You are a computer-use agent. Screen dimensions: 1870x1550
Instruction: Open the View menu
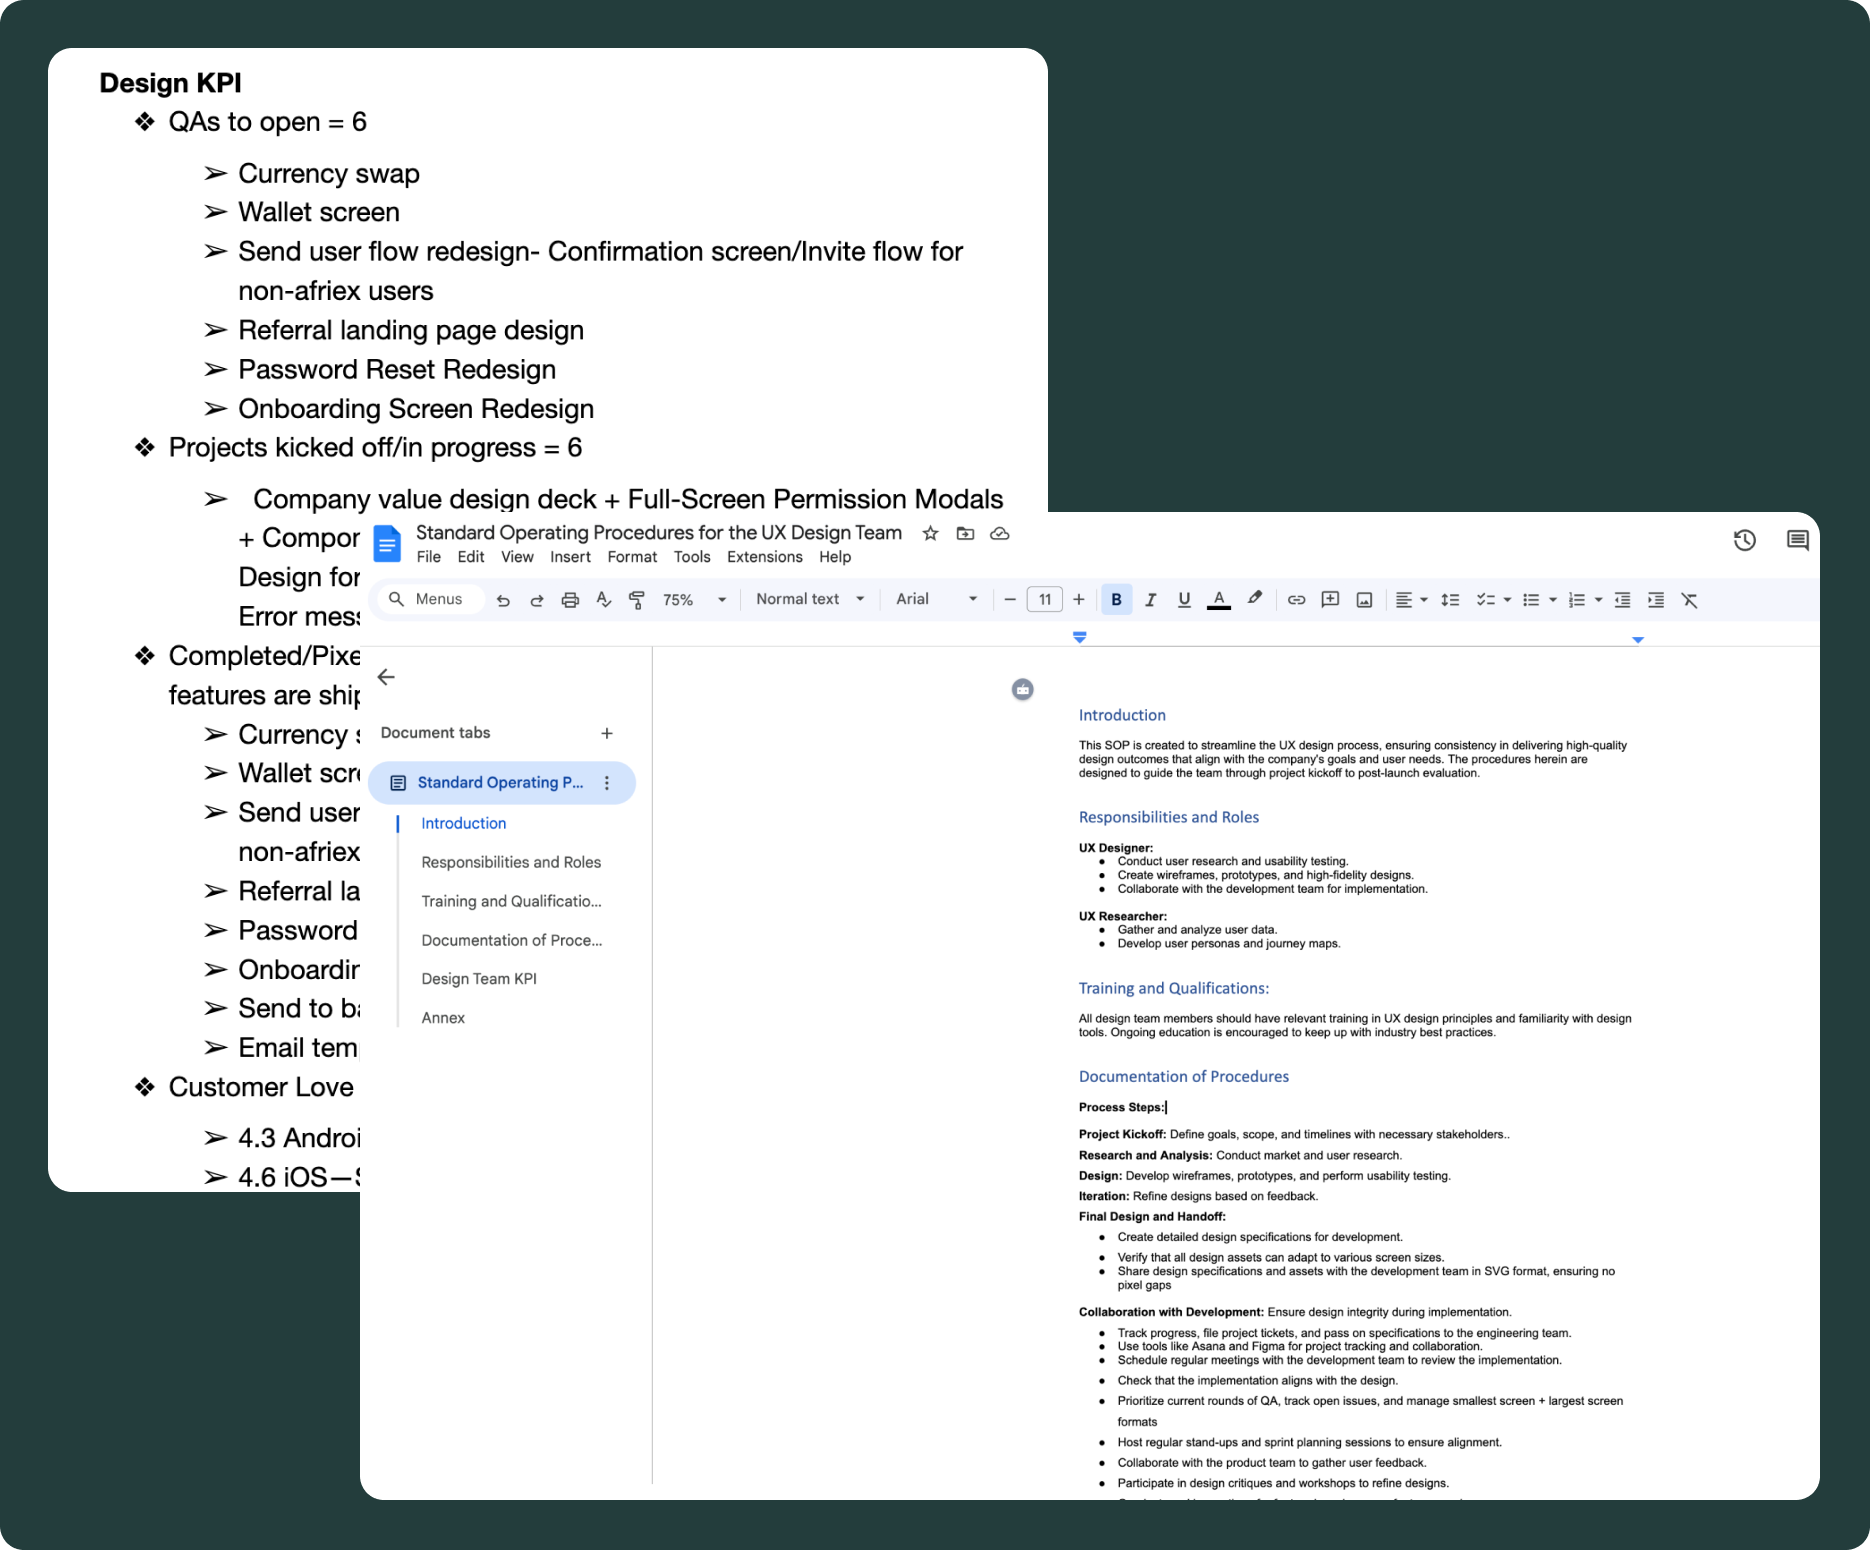coord(517,557)
